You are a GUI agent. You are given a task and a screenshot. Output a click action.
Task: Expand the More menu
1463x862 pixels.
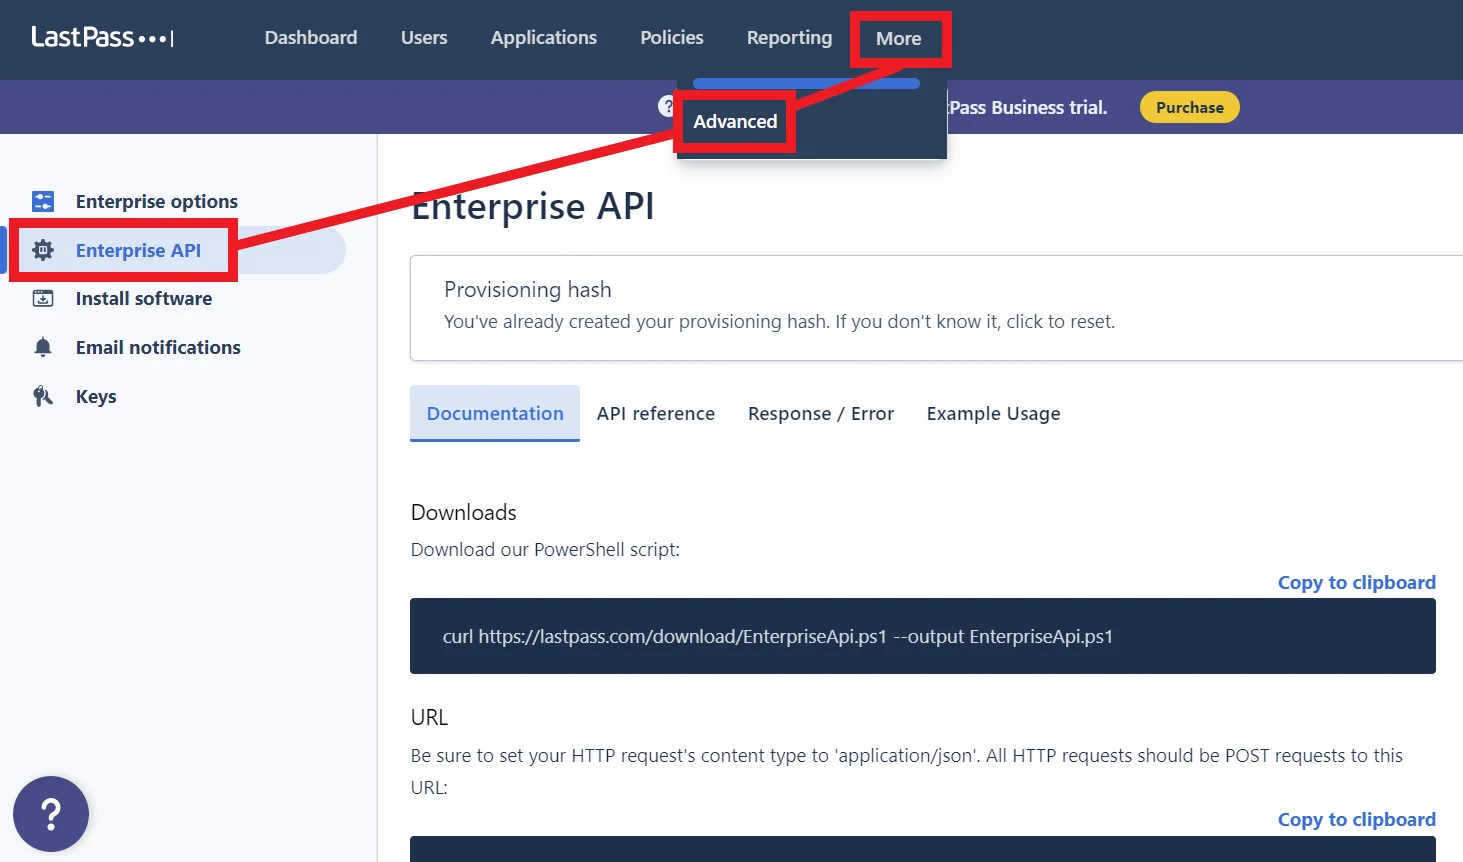click(x=899, y=39)
